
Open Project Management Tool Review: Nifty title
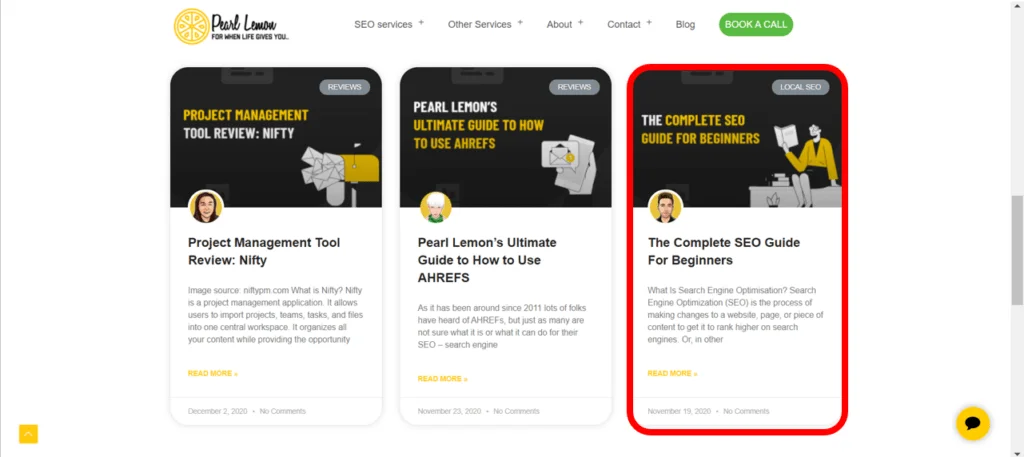[x=264, y=251]
